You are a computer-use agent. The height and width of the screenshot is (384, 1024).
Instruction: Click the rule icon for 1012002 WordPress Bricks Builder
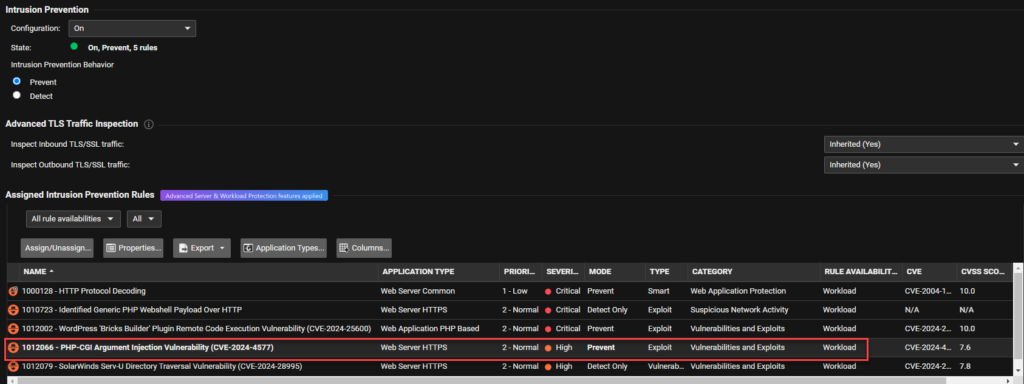pyautogui.click(x=13, y=328)
